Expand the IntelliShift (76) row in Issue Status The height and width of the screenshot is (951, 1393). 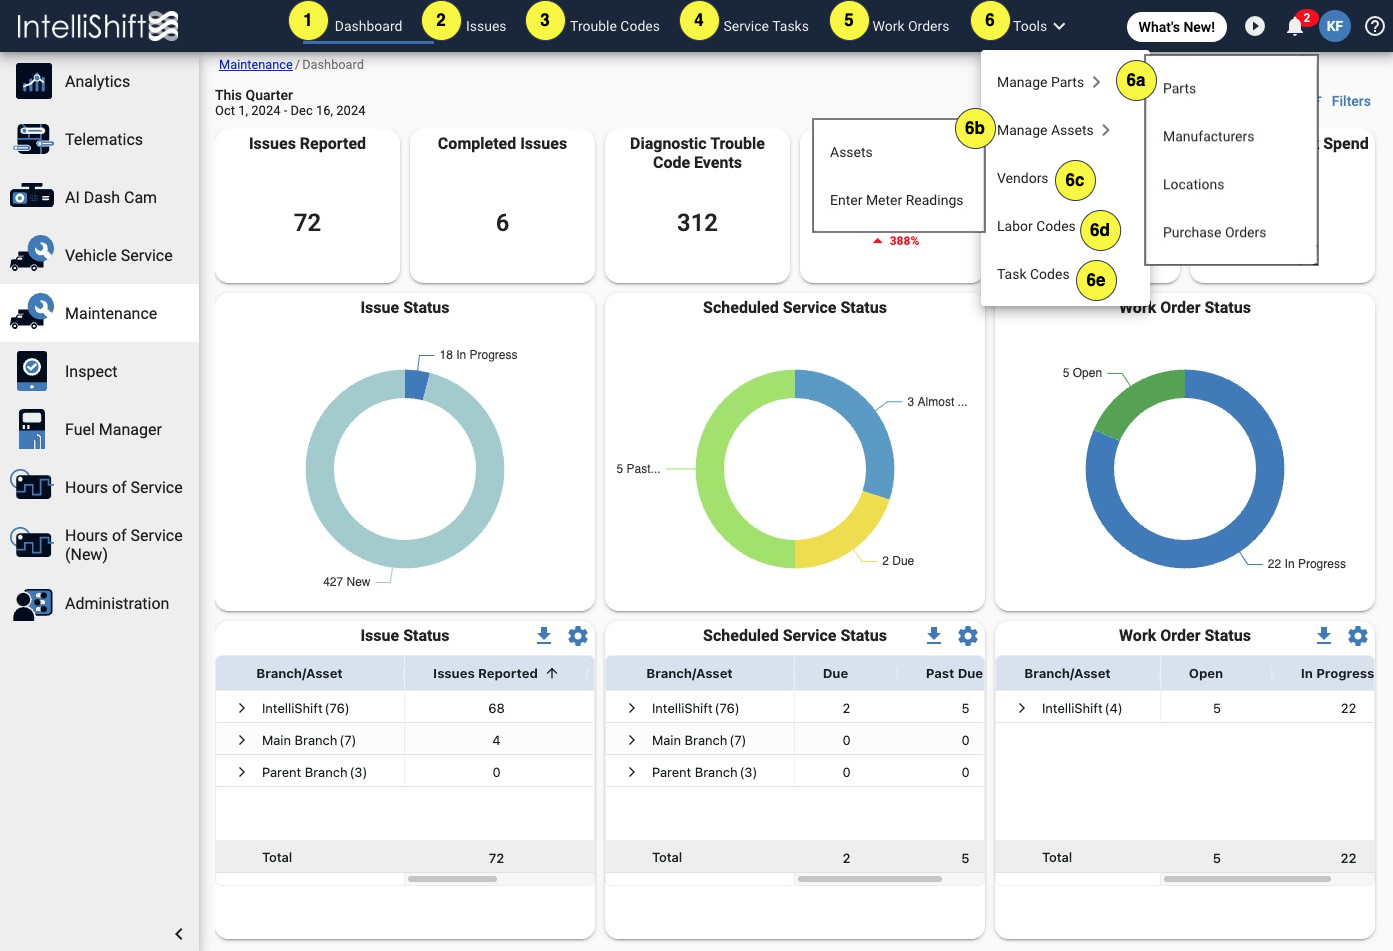(x=242, y=708)
